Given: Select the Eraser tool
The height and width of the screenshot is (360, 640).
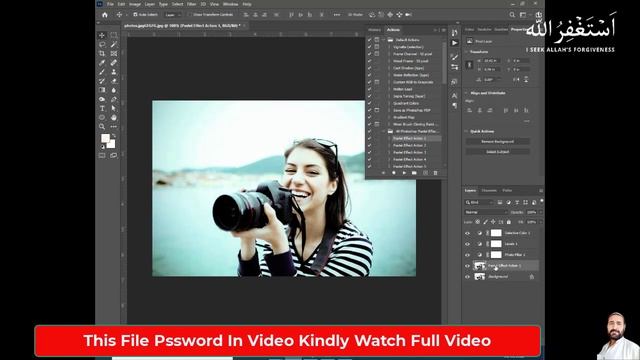Looking at the screenshot, I should [x=113, y=81].
